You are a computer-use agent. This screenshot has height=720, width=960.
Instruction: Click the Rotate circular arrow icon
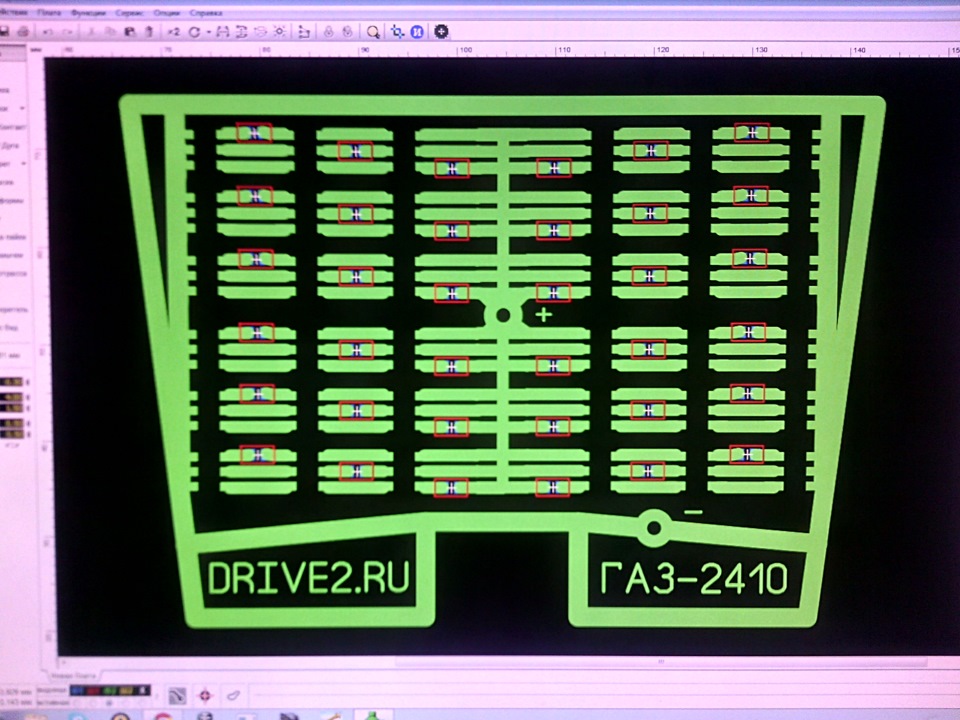click(x=194, y=32)
